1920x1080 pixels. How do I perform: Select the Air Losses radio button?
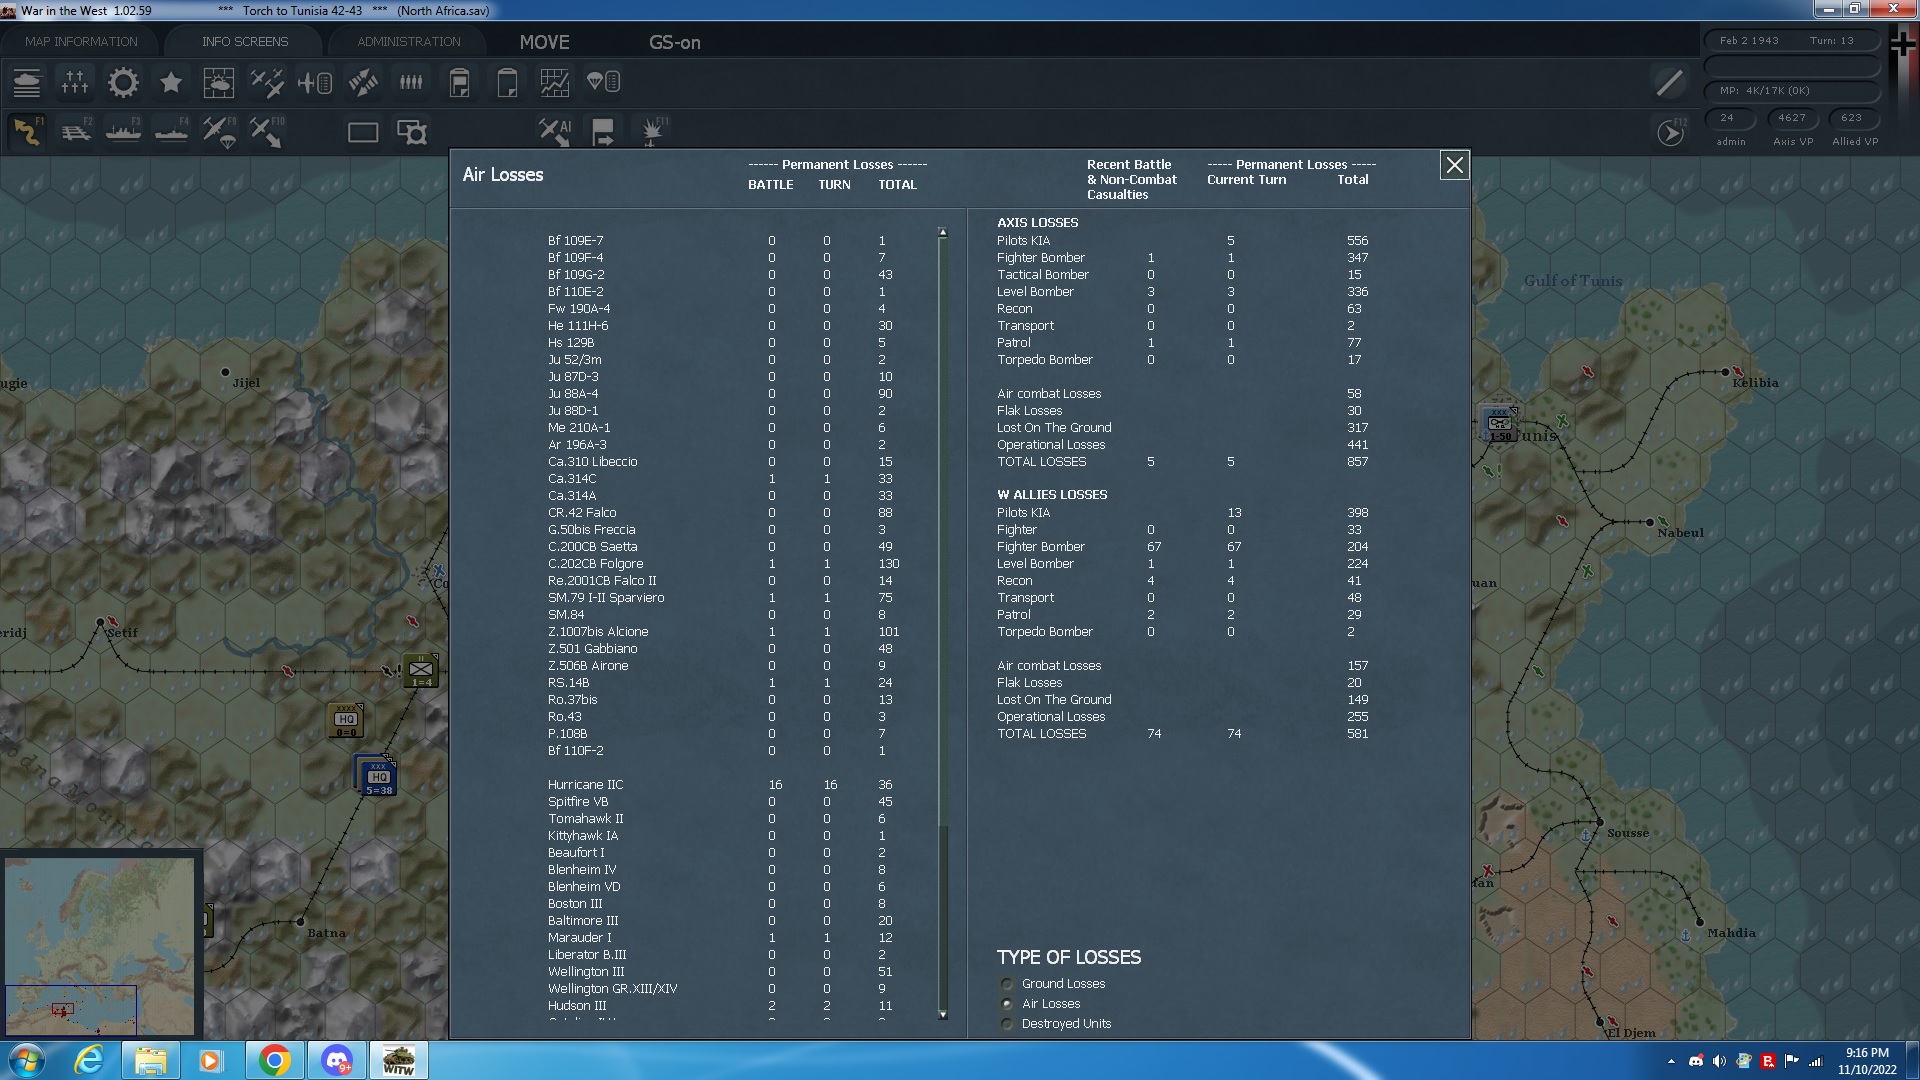point(1006,1003)
